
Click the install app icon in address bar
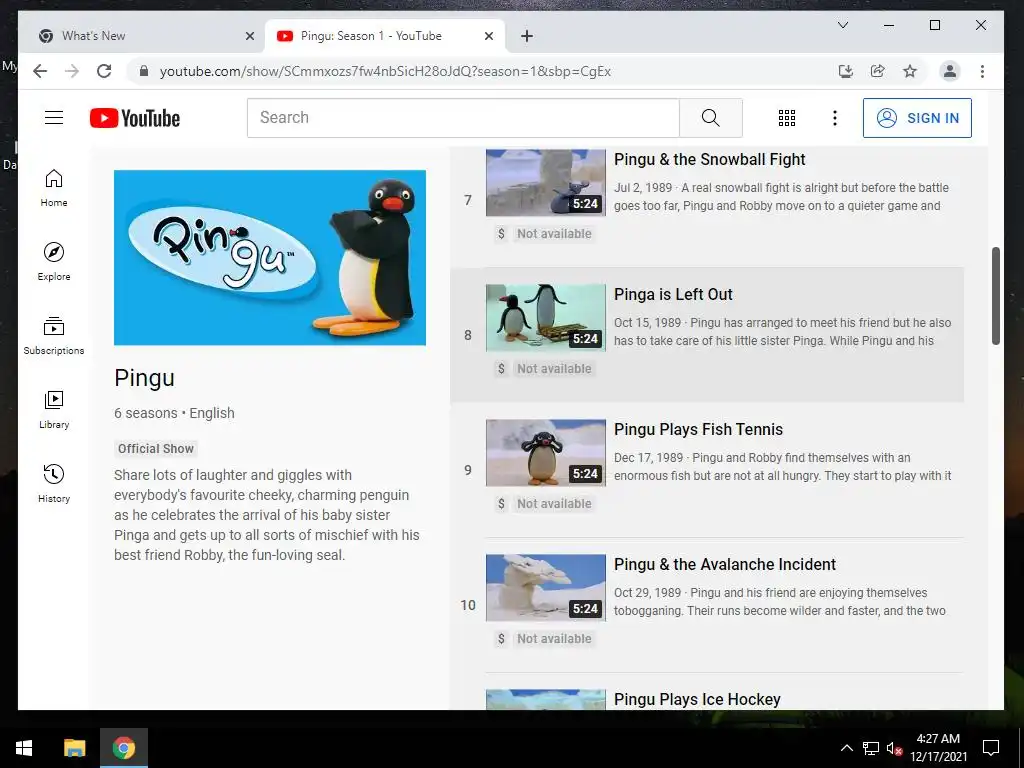pyautogui.click(x=846, y=71)
